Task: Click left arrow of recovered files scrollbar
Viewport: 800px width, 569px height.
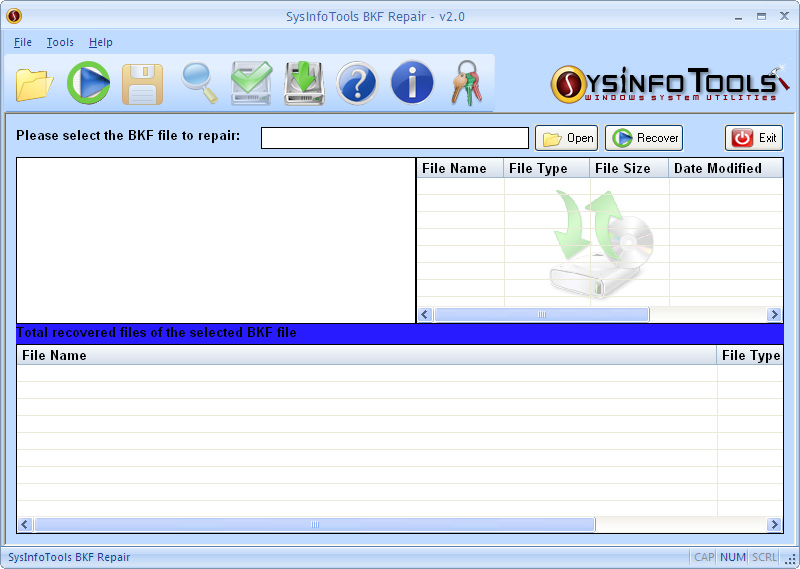Action: [x=25, y=525]
